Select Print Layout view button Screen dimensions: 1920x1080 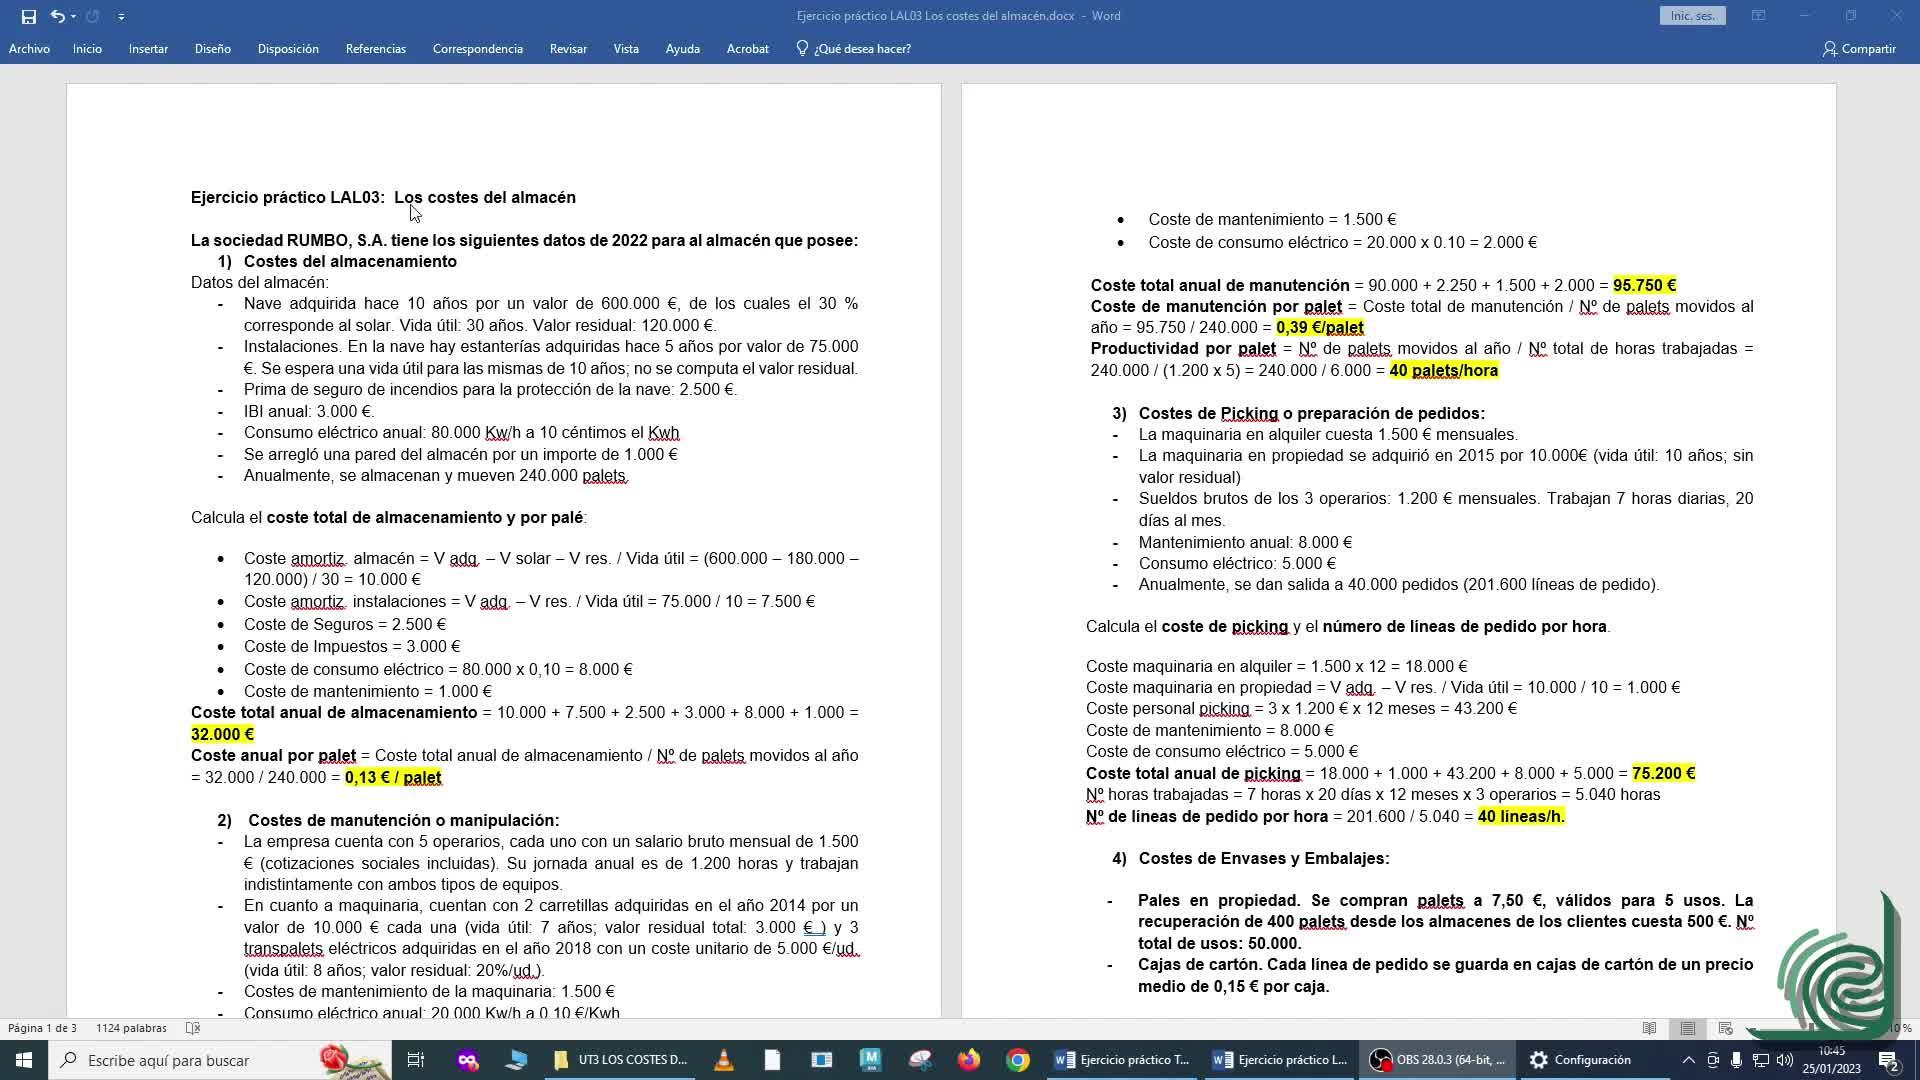click(1688, 1028)
